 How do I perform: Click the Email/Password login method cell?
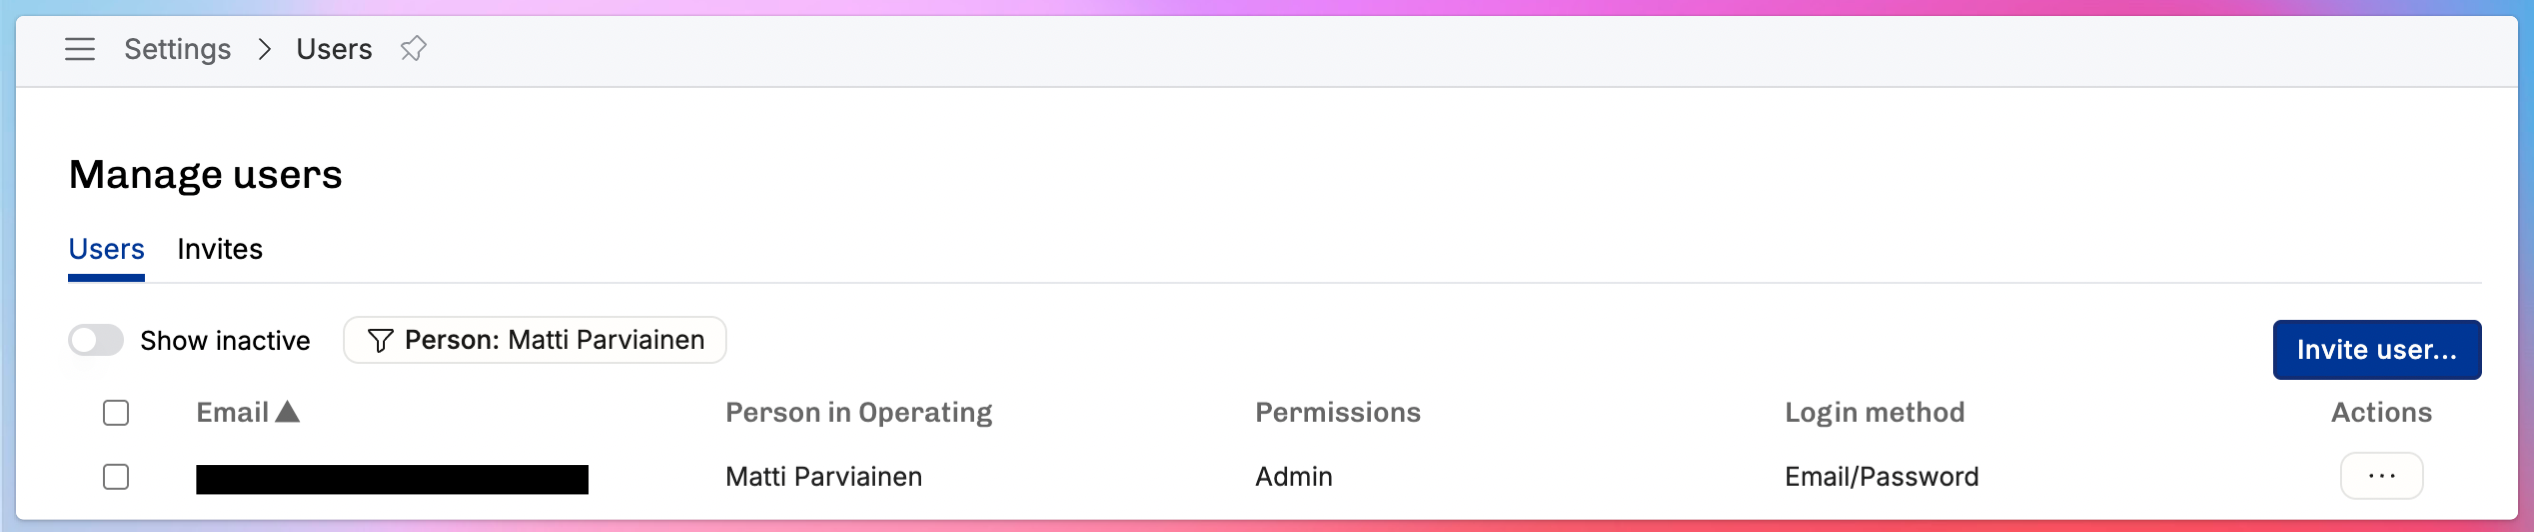click(1881, 477)
